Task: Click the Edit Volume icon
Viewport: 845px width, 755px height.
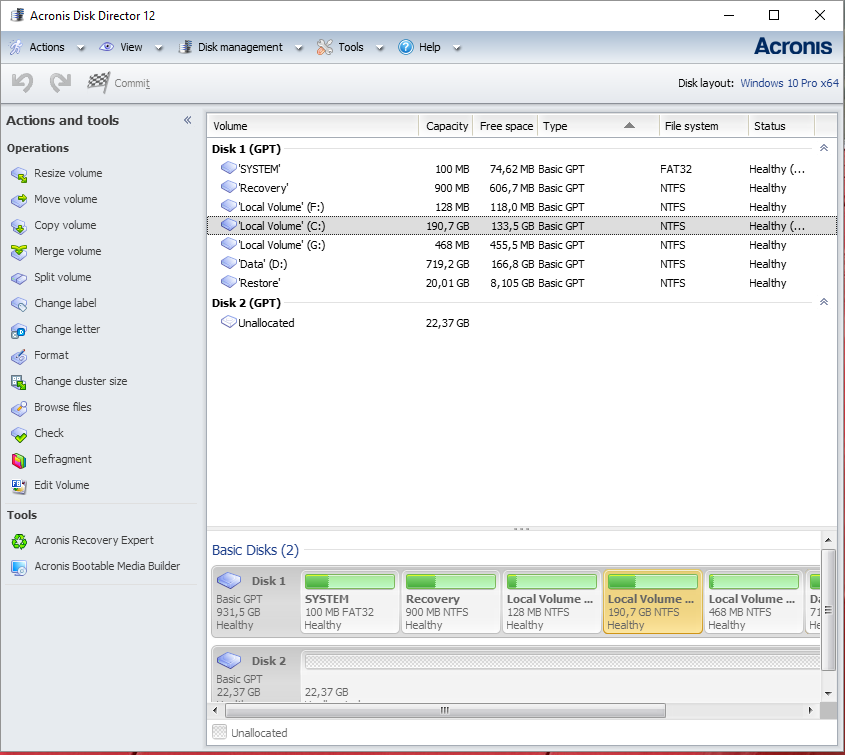Action: (19, 486)
